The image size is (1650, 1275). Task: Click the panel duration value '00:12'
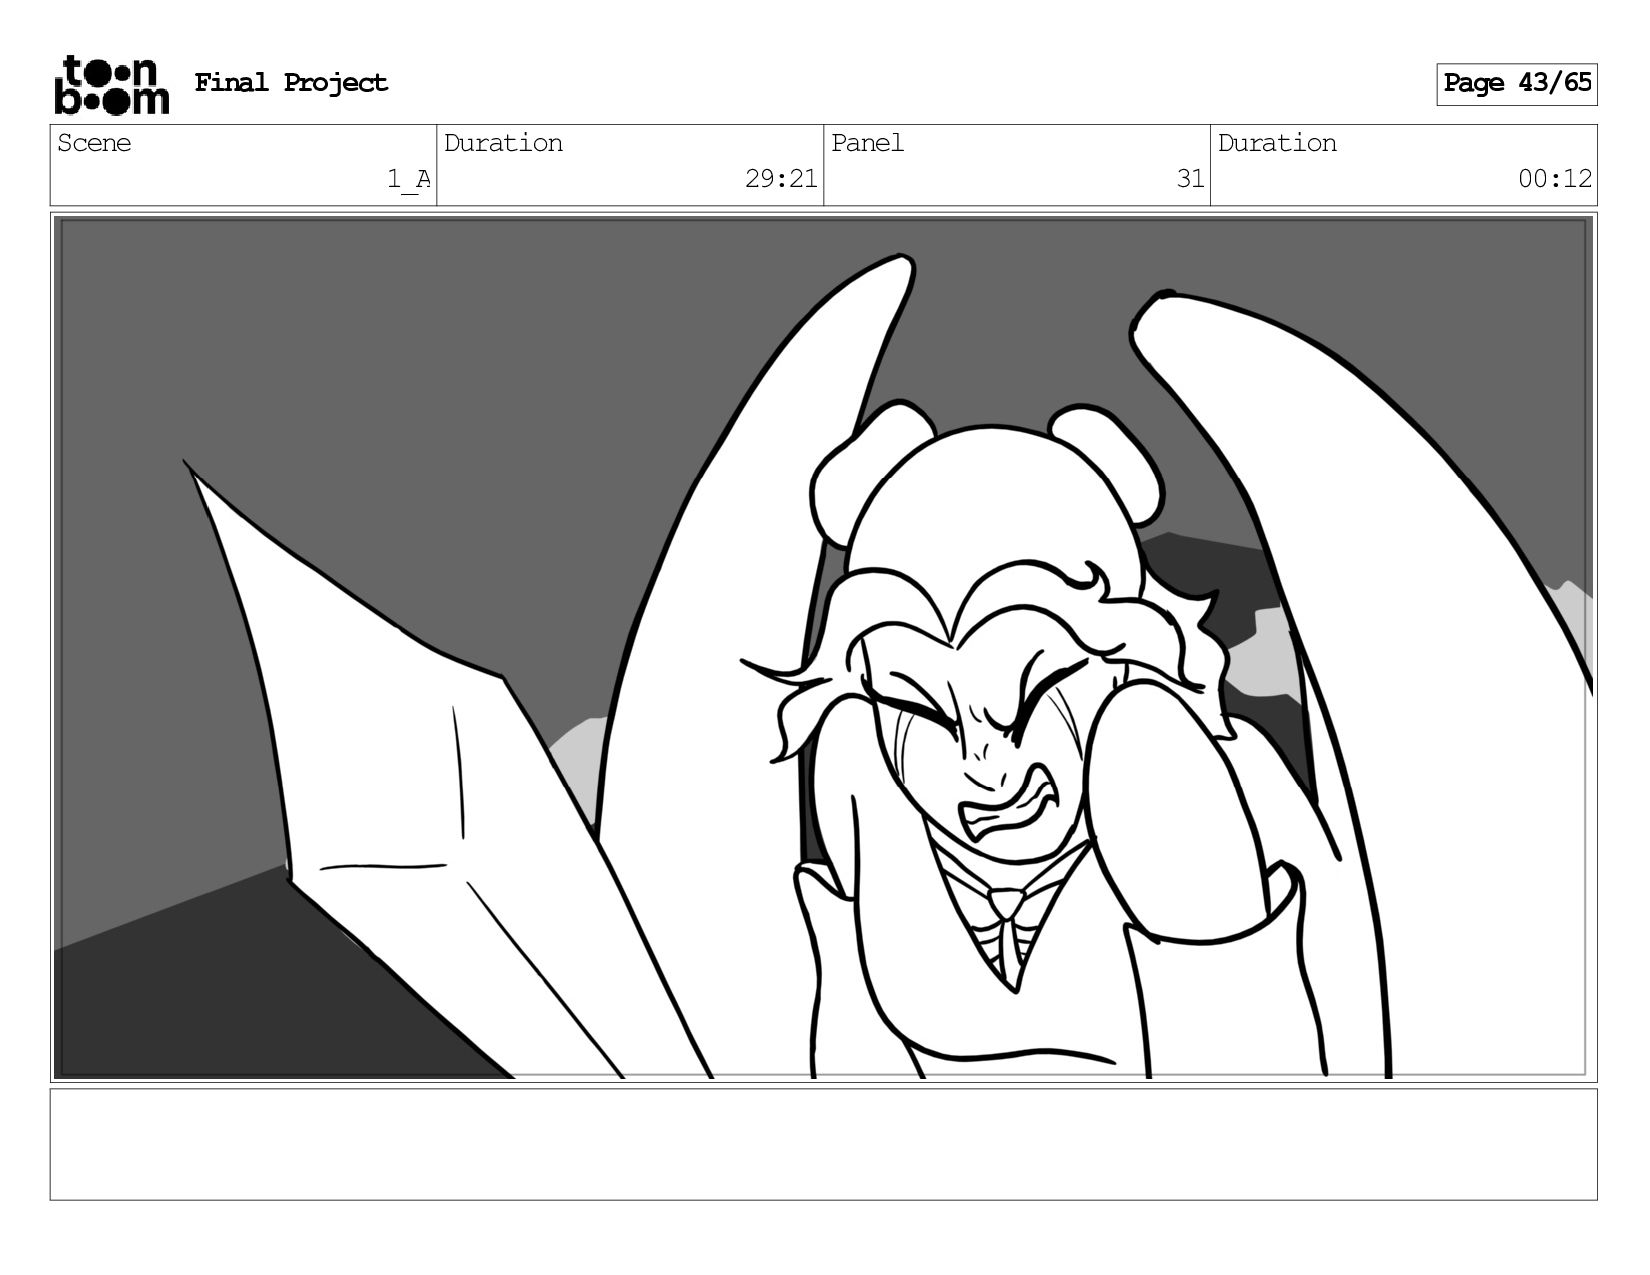1555,179
